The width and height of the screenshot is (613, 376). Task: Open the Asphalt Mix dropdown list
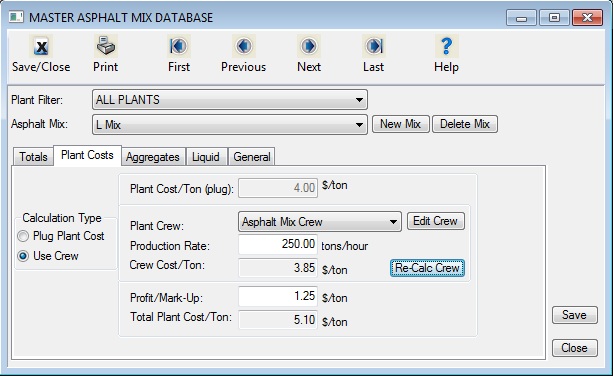[230, 125]
